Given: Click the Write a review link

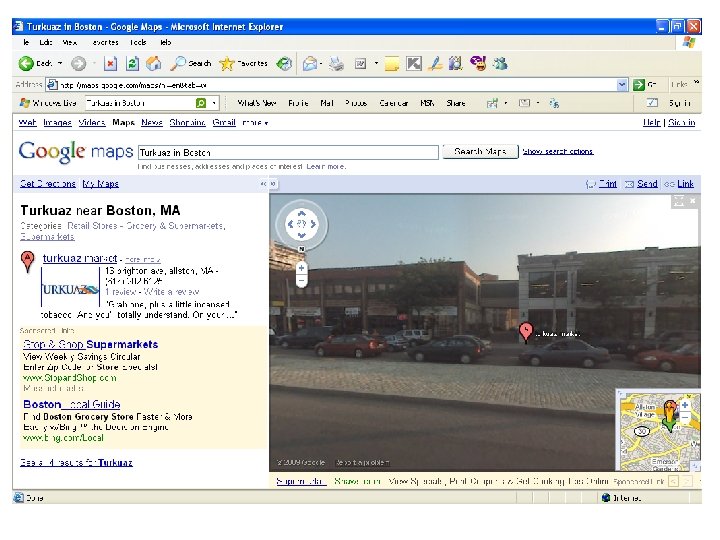Looking at the screenshot, I should (172, 292).
